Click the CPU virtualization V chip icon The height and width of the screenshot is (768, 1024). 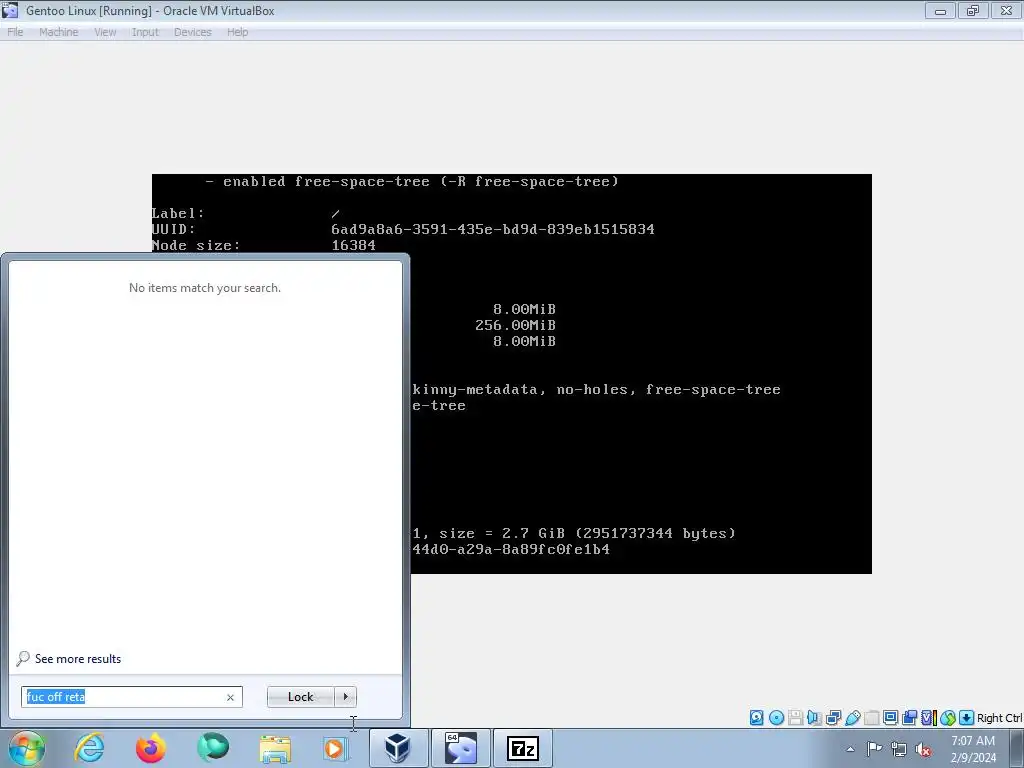928,718
